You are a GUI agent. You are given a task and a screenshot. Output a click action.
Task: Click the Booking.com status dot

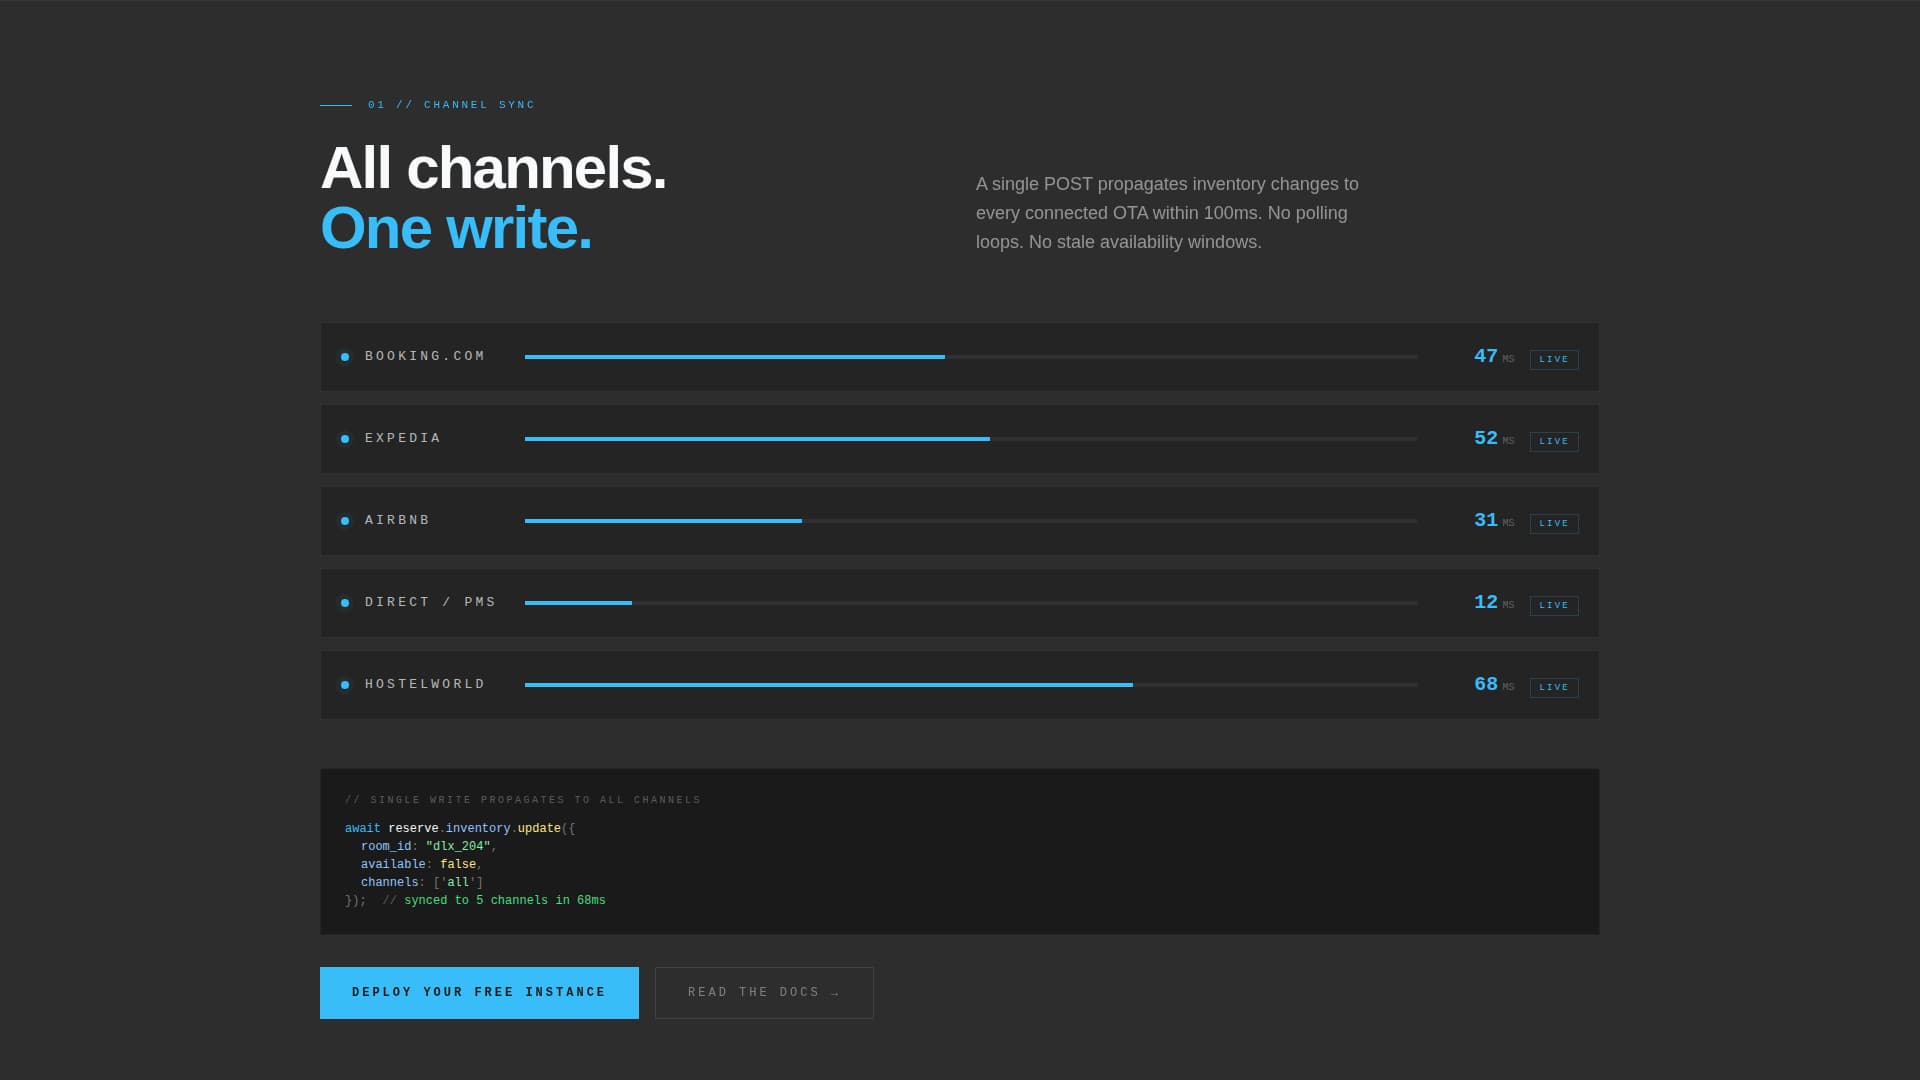(x=345, y=357)
